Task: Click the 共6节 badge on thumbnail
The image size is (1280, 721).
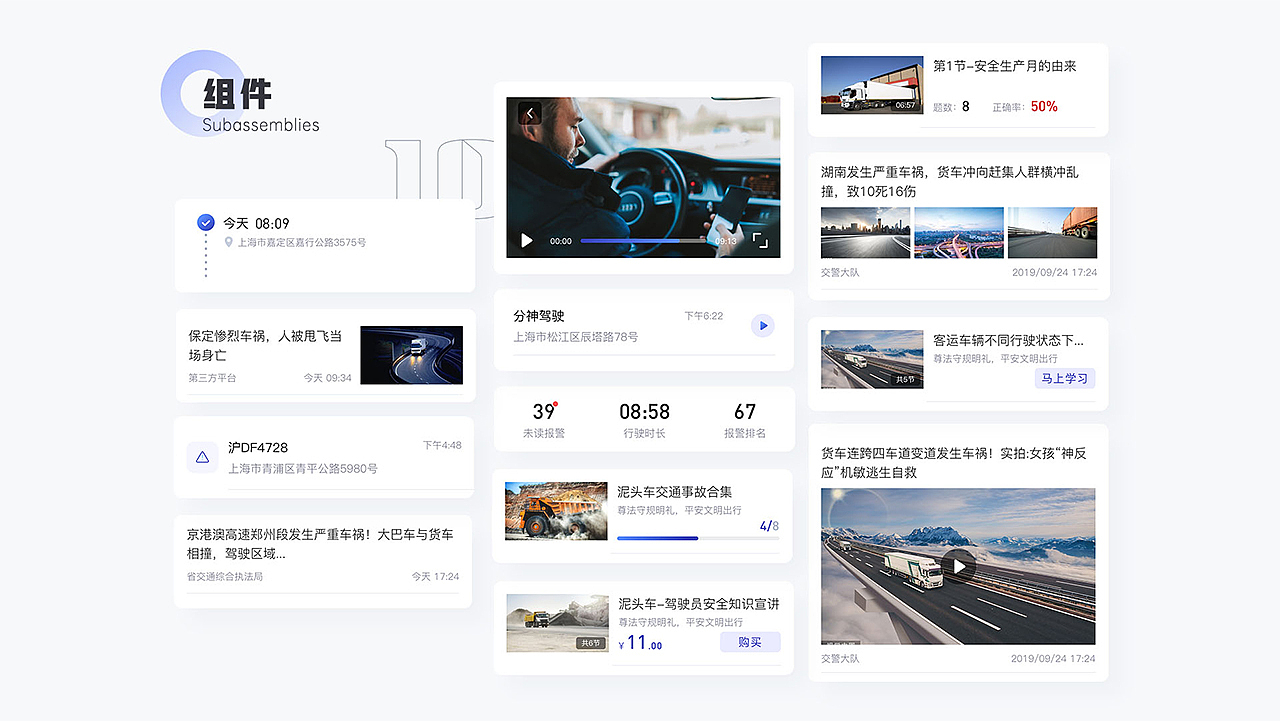Action: point(590,643)
